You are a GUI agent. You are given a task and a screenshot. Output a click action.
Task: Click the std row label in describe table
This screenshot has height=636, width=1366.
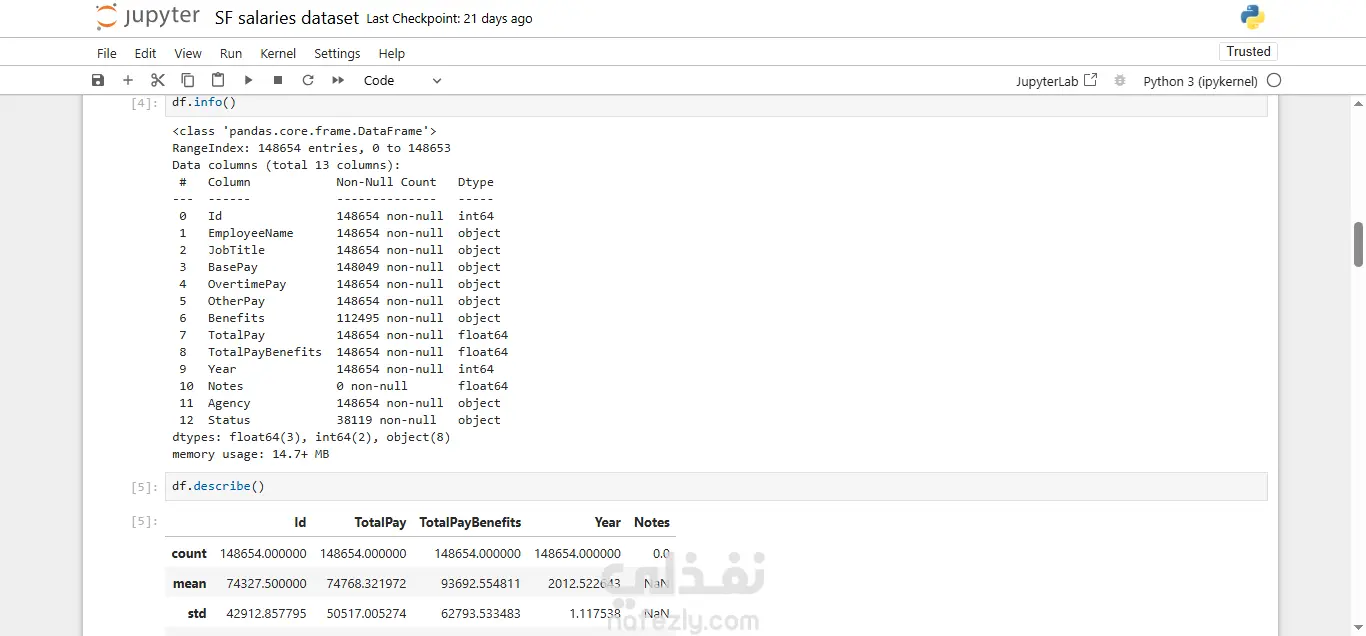(197, 613)
